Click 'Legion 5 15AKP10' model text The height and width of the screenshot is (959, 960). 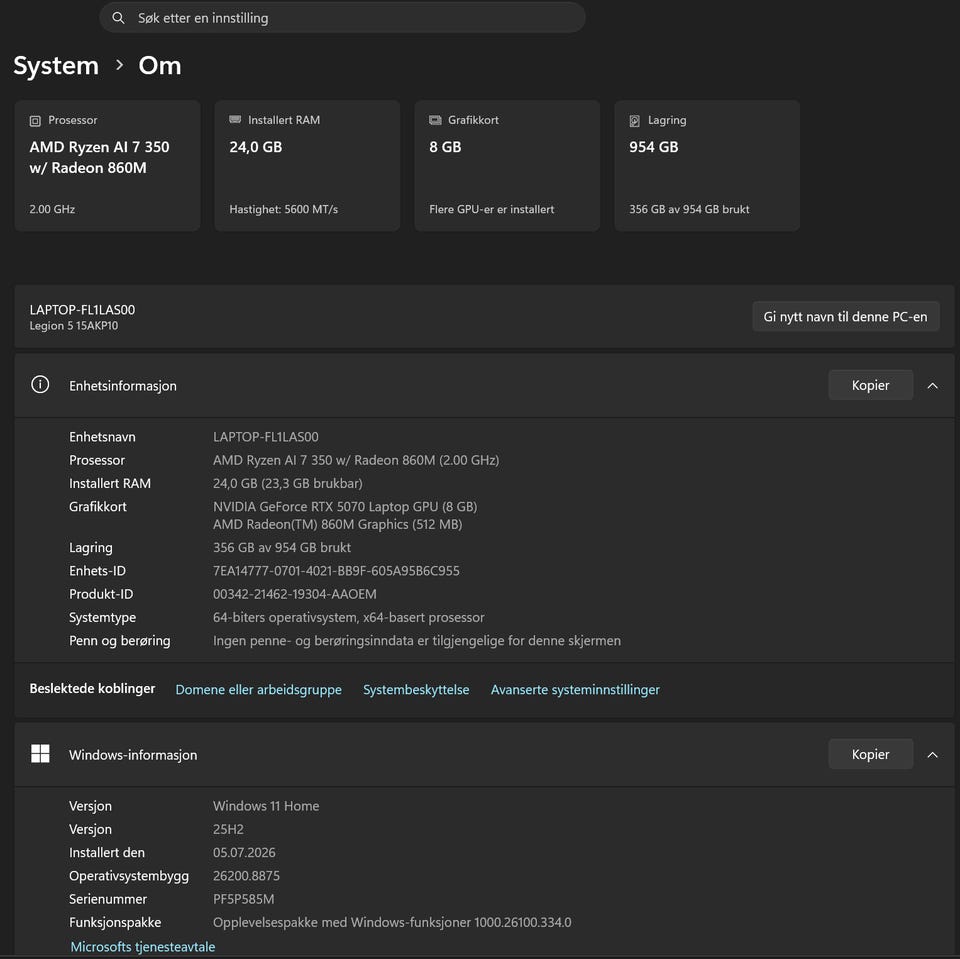[x=74, y=326]
